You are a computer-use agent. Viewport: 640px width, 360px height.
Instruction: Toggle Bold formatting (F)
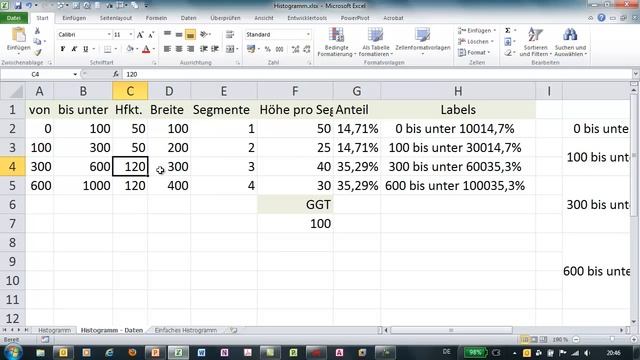click(62, 49)
